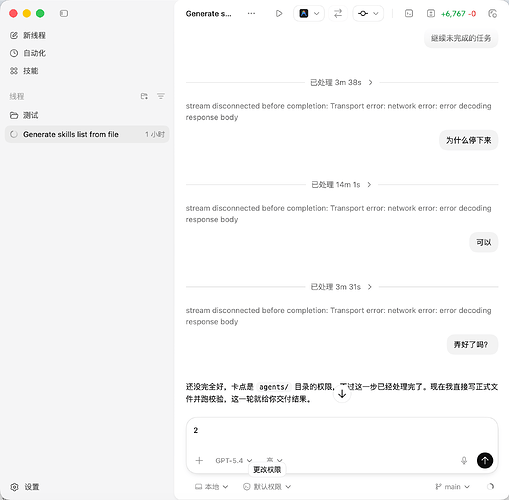This screenshot has width=509, height=500.
Task: Open the commit node dropdown in header
Action: [x=368, y=14]
